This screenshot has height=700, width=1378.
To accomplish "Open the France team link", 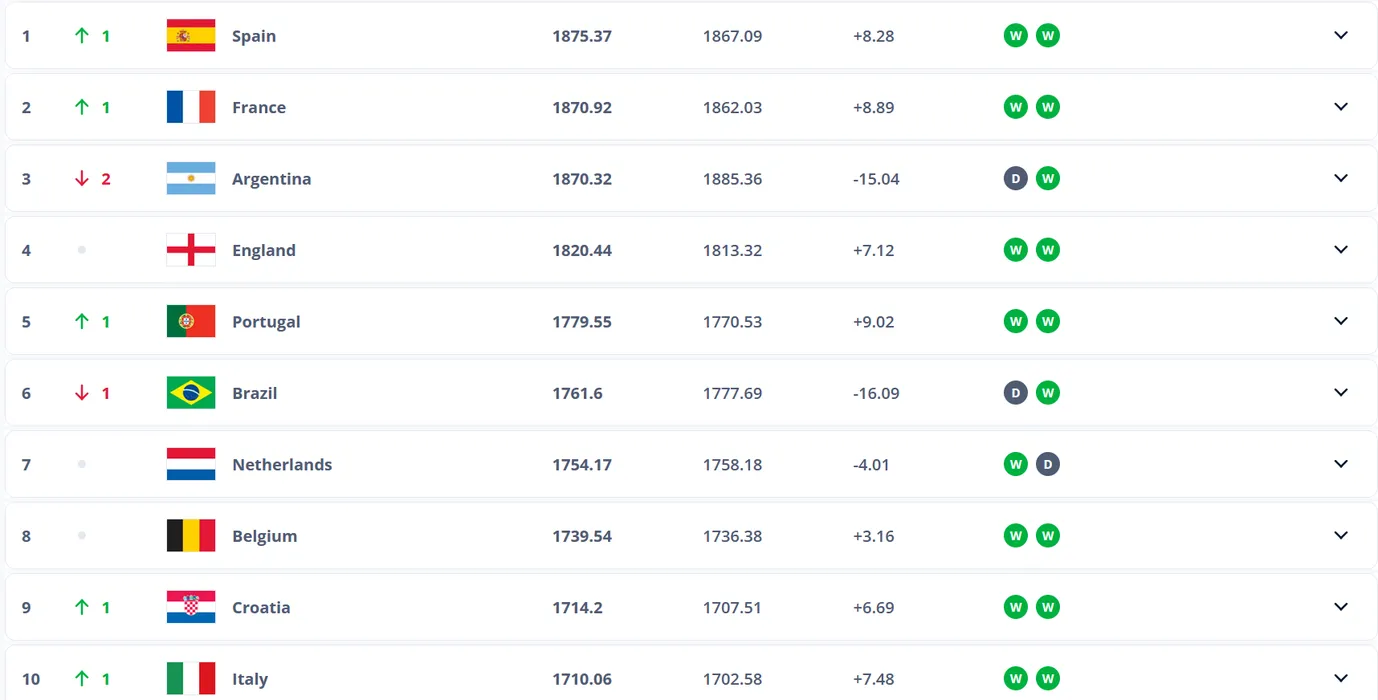I will click(x=259, y=108).
